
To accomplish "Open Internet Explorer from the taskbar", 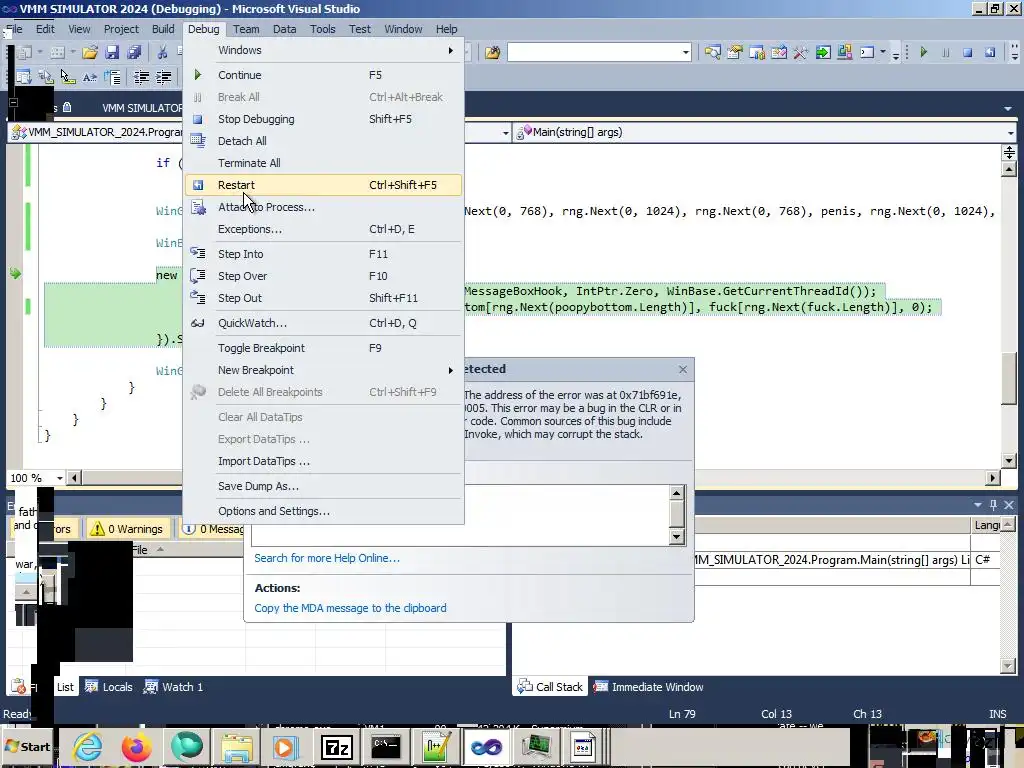I will tap(87, 747).
